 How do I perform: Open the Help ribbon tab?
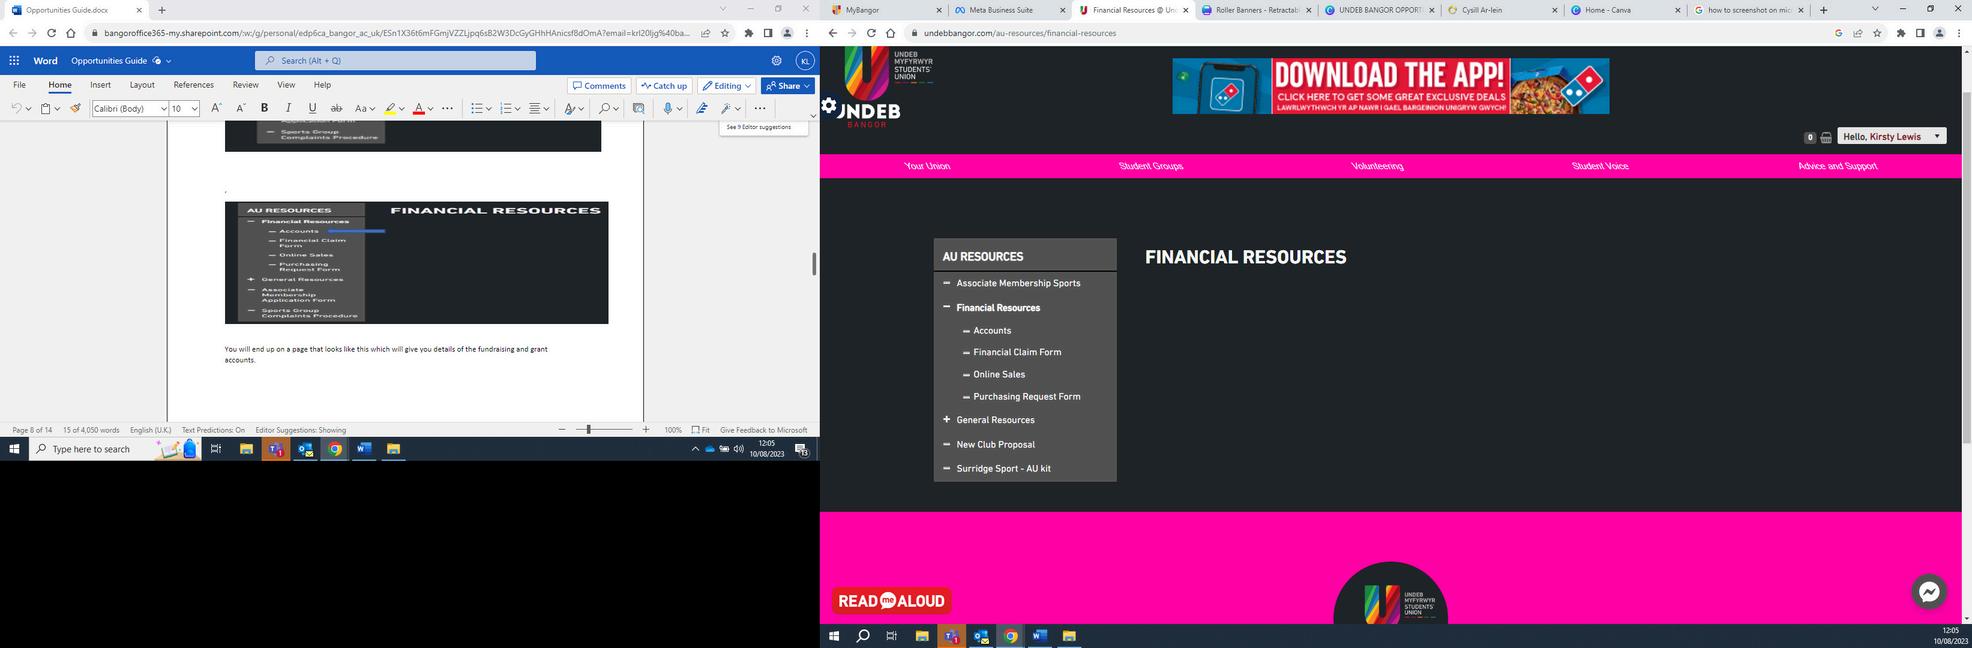322,85
